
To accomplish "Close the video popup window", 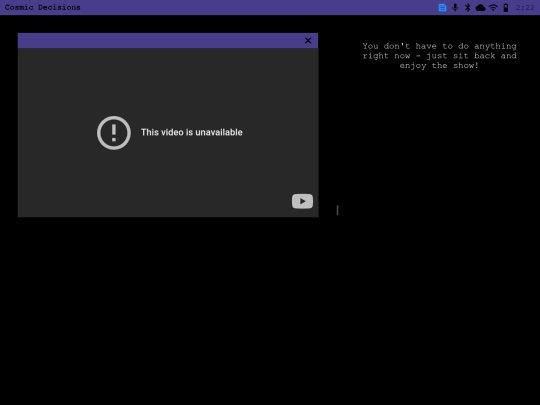I will (308, 41).
